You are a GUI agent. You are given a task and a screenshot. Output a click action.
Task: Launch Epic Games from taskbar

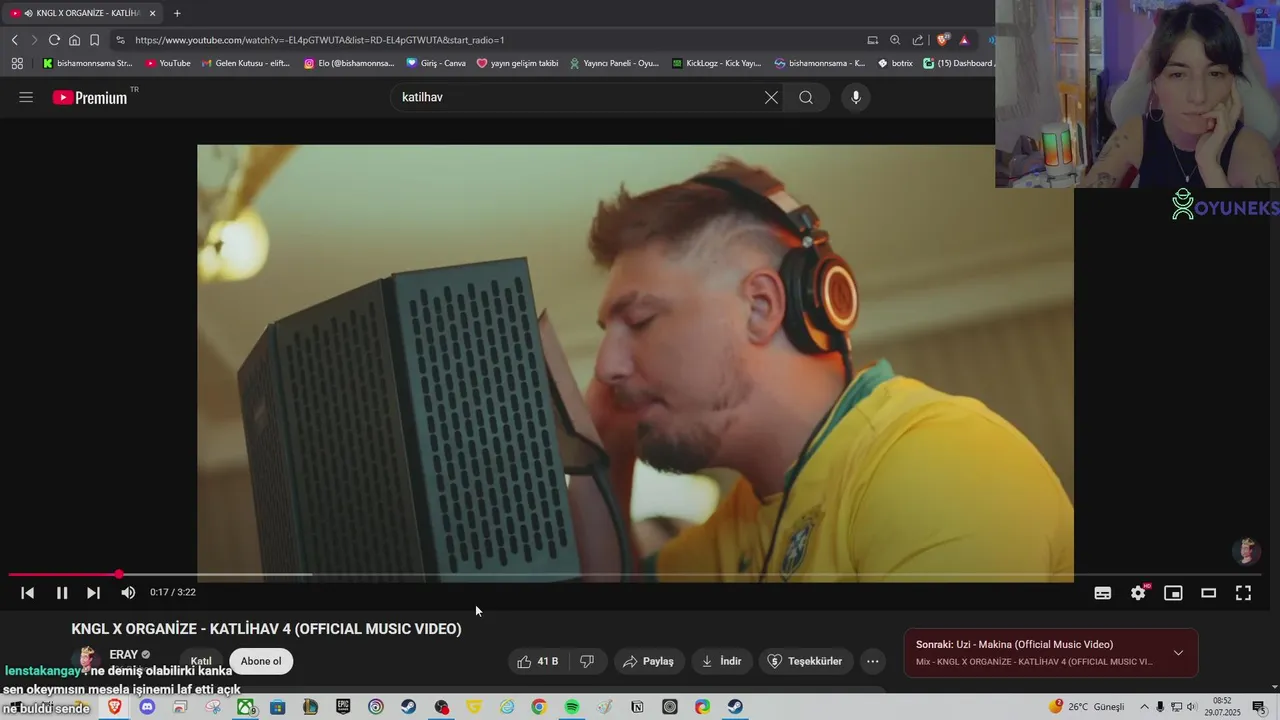pos(343,707)
